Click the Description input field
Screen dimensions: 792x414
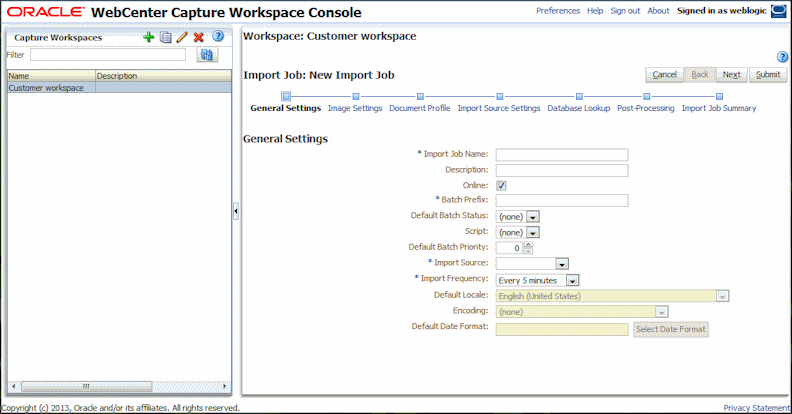click(x=562, y=170)
